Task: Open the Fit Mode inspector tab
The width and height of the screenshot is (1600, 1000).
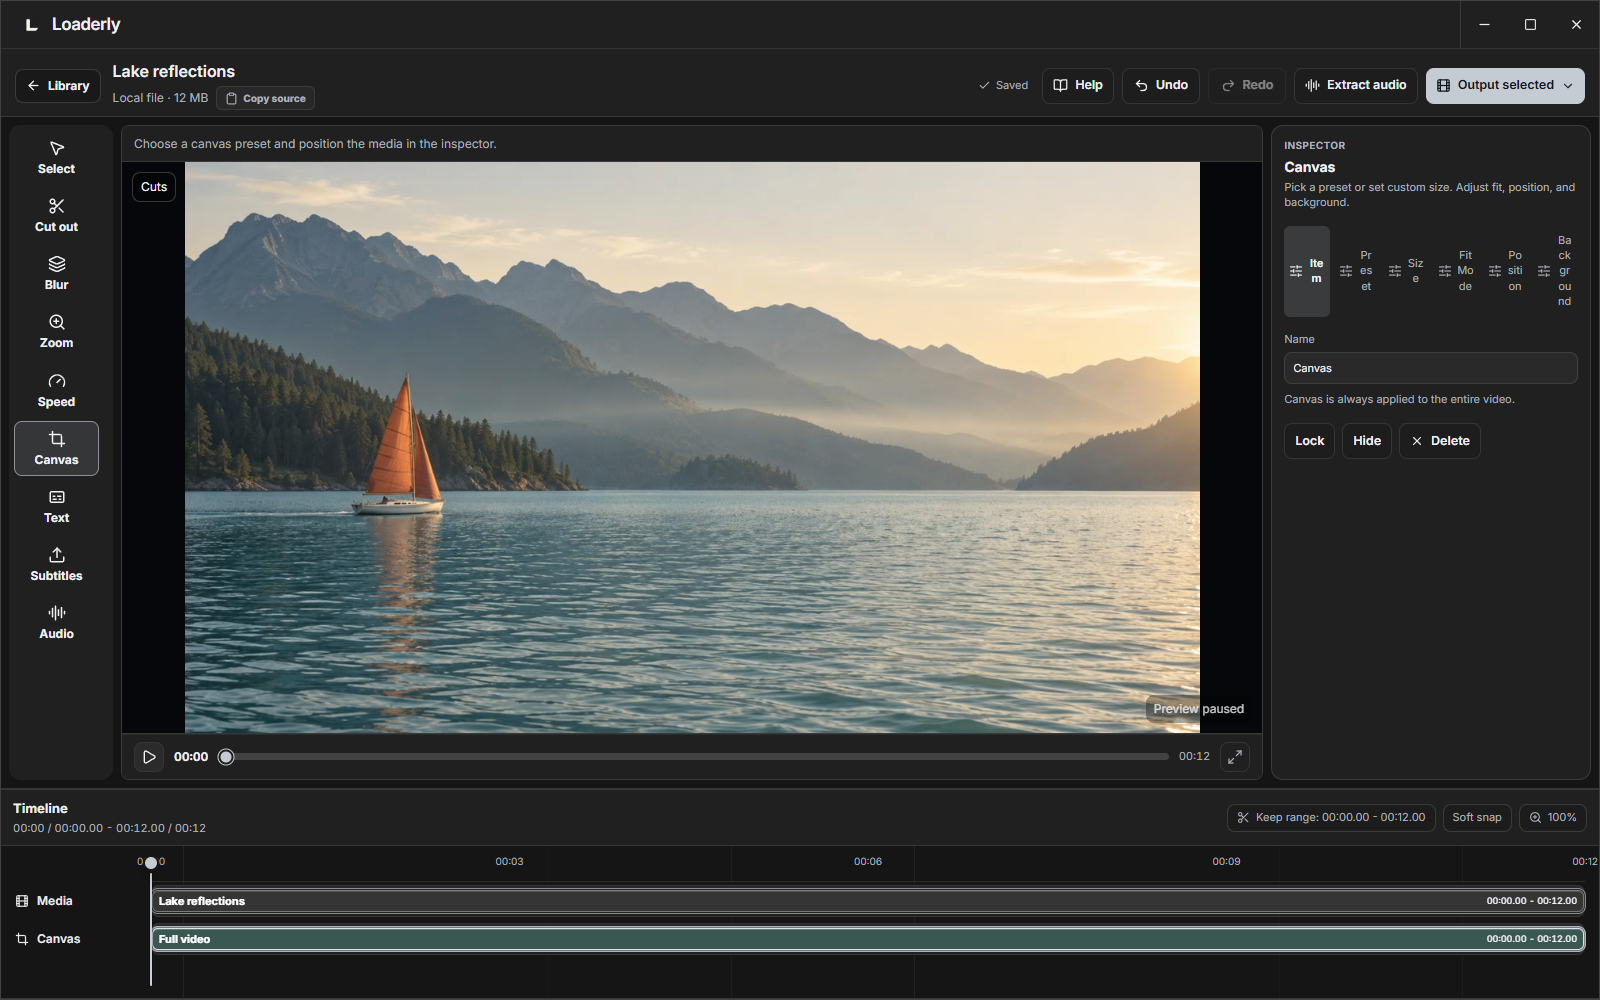Action: 1456,271
